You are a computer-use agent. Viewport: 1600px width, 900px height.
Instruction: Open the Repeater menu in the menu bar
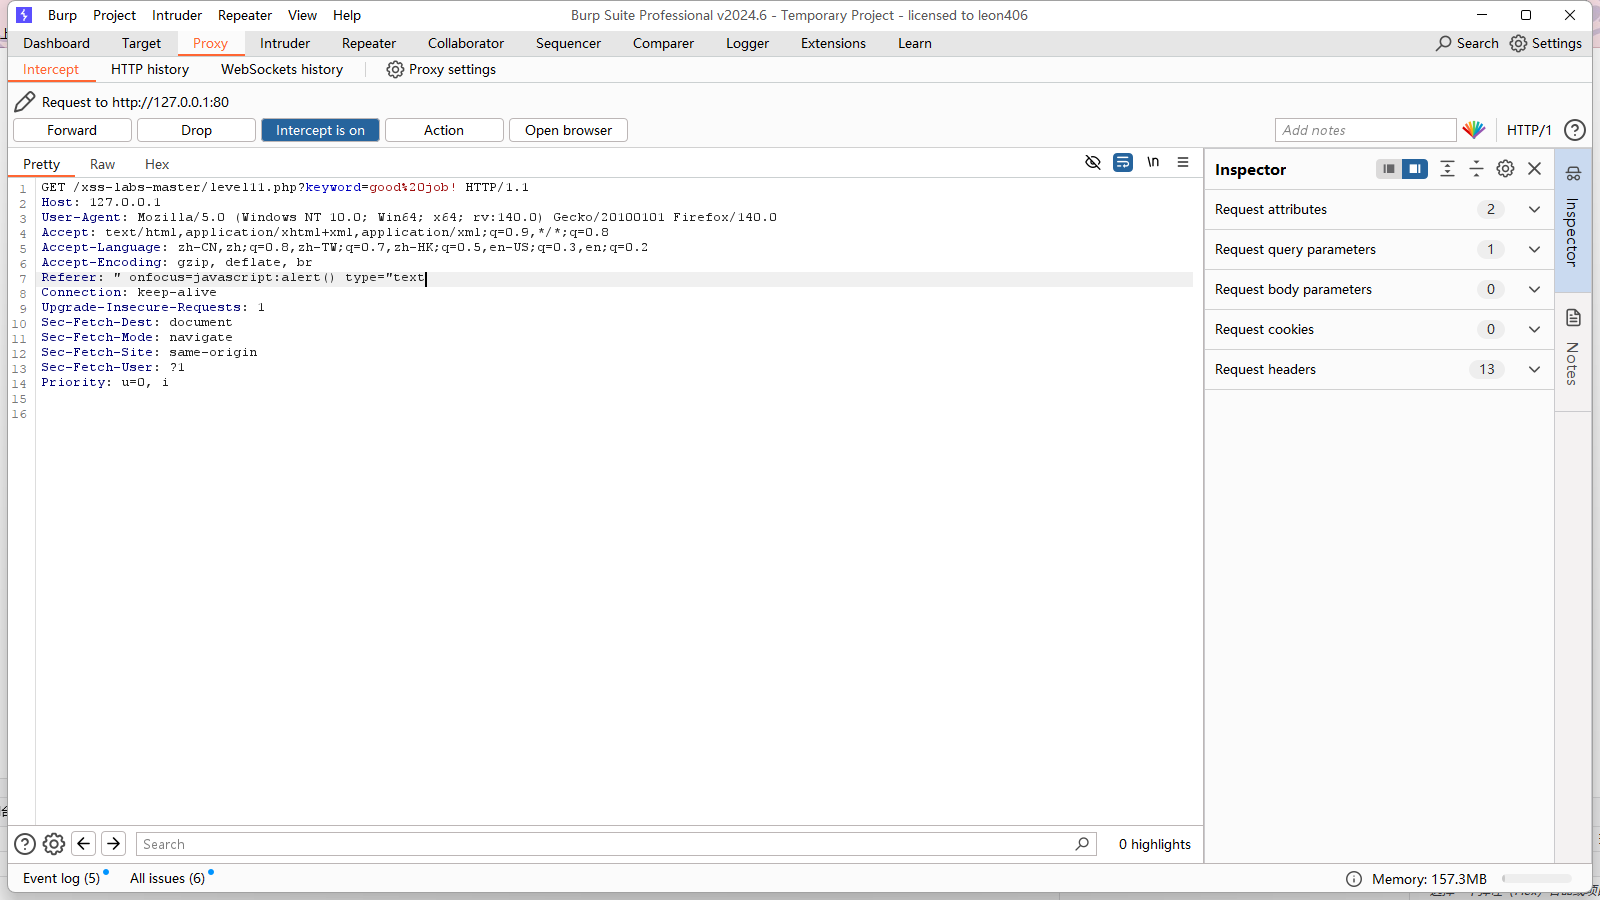click(x=245, y=15)
